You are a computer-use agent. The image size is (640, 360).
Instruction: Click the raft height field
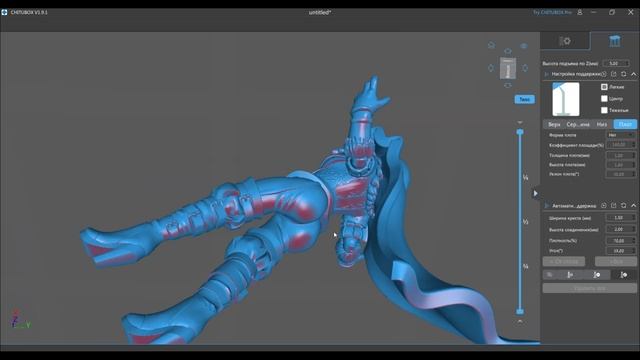click(x=620, y=165)
